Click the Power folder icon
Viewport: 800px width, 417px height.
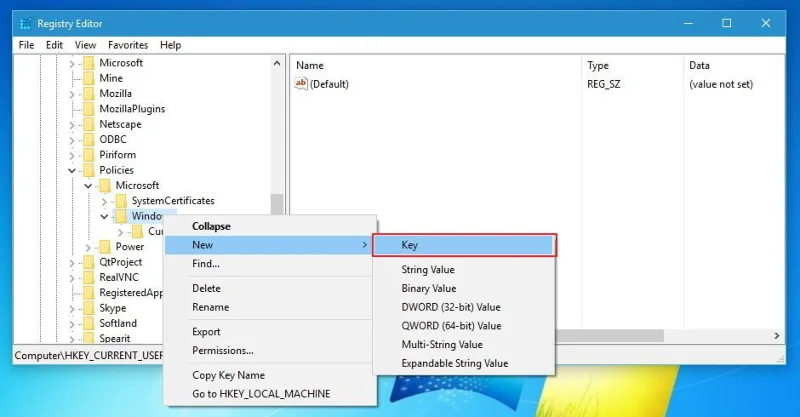point(105,247)
